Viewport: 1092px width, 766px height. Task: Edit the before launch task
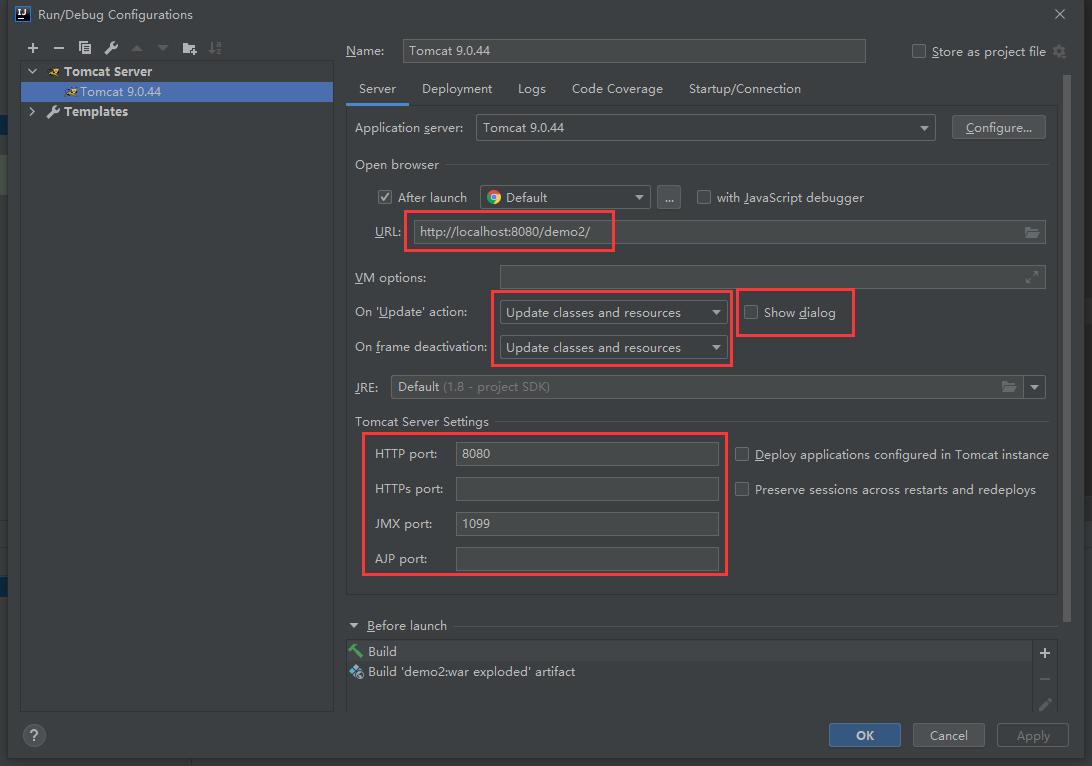point(1045,705)
